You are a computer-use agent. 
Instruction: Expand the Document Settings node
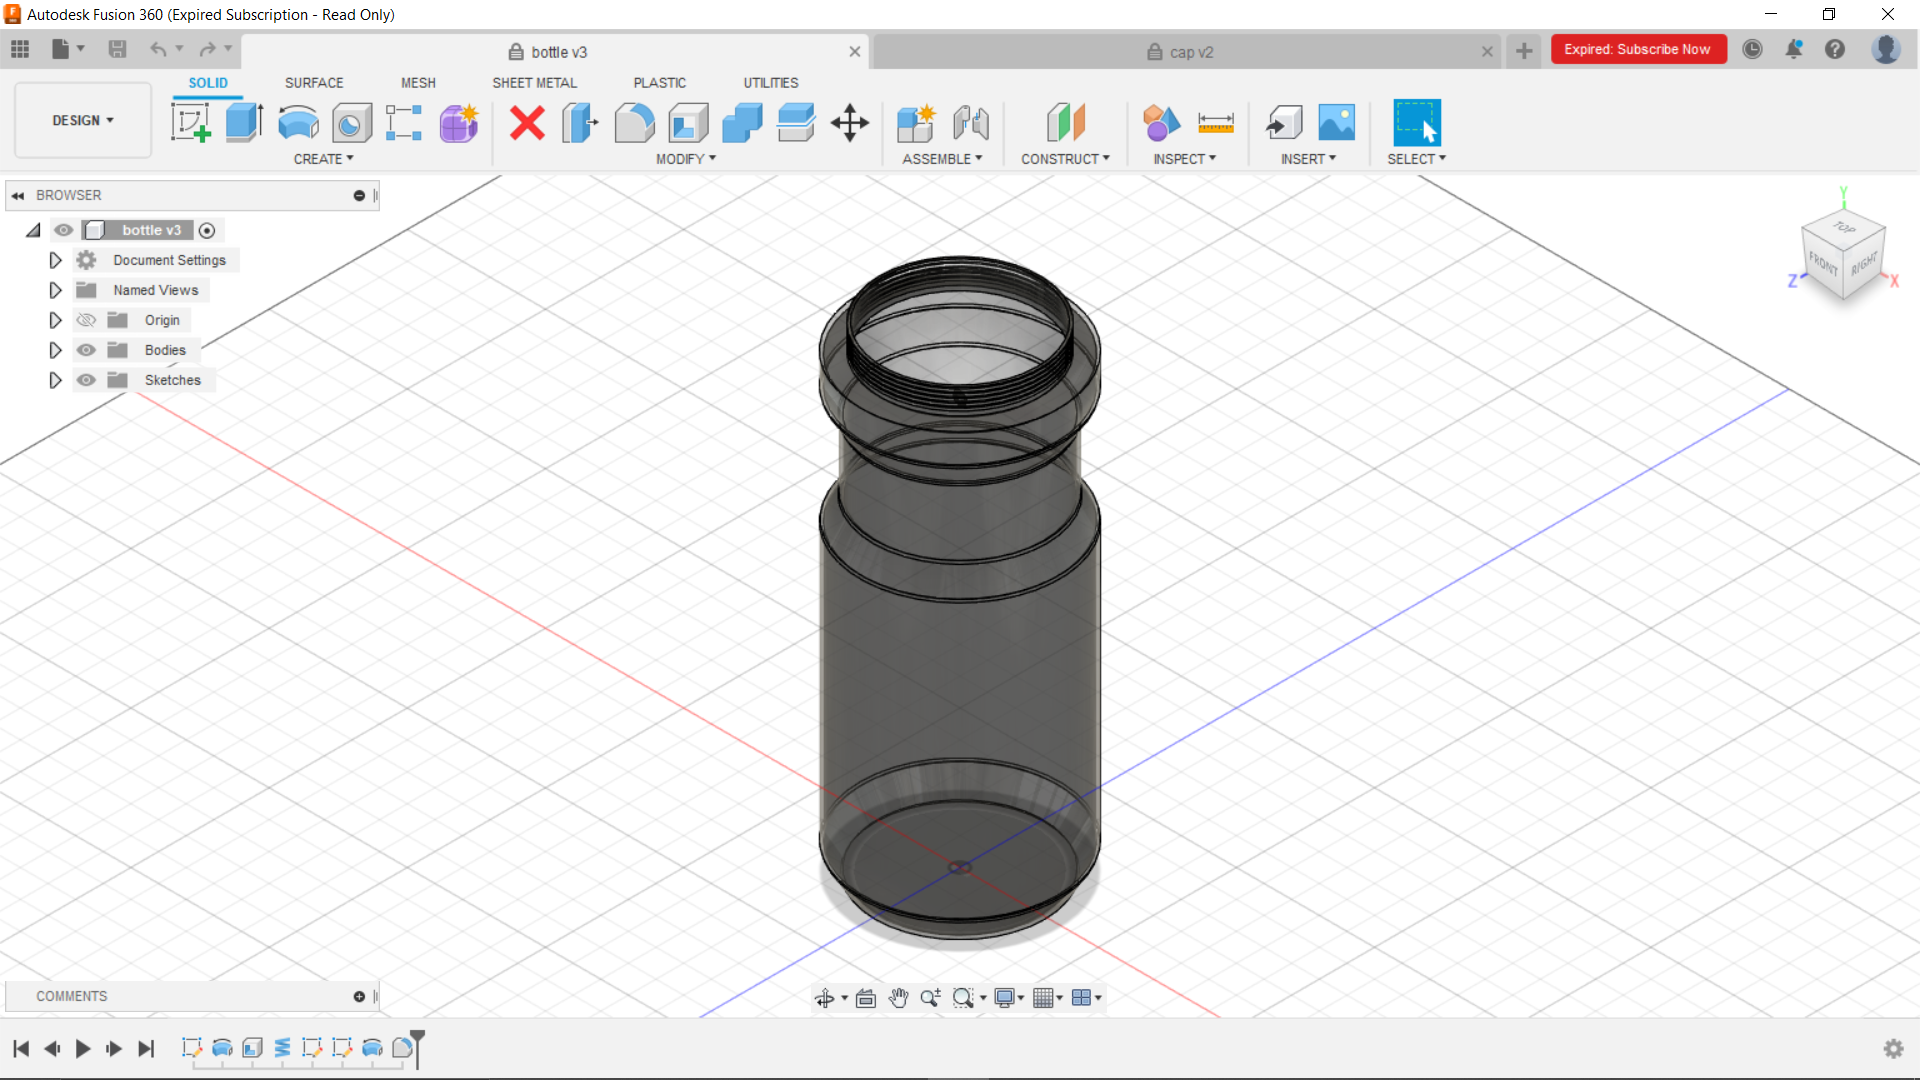(x=55, y=260)
